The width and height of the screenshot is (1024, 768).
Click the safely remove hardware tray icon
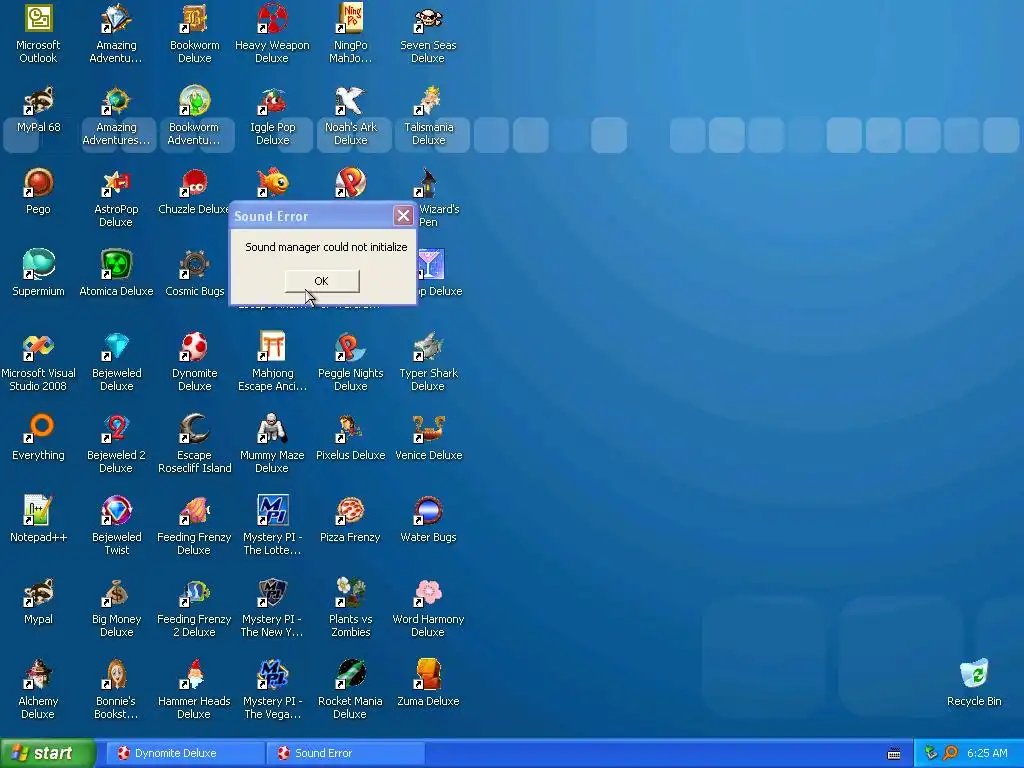(931, 753)
